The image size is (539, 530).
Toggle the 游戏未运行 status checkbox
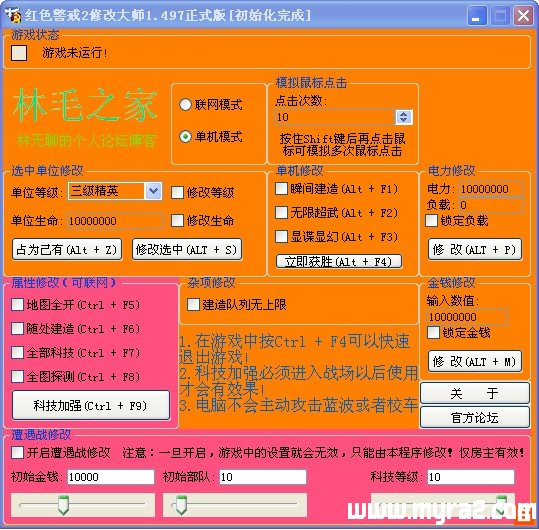(x=19, y=53)
